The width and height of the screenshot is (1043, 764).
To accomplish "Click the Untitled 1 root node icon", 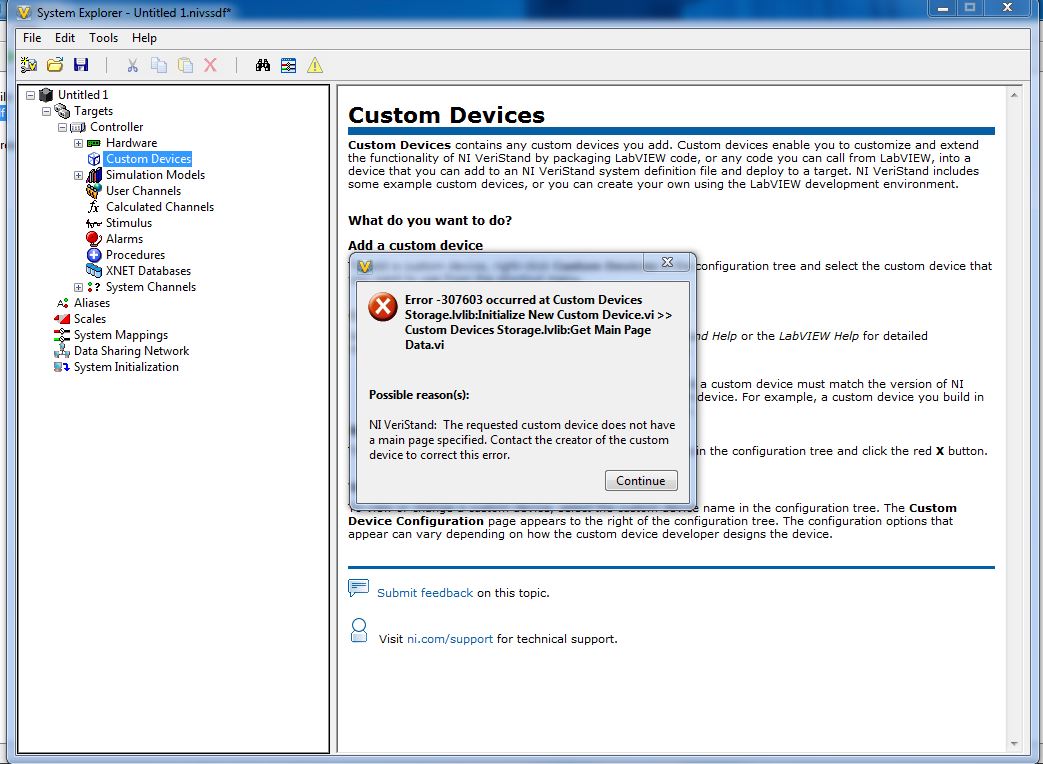I will coord(46,94).
